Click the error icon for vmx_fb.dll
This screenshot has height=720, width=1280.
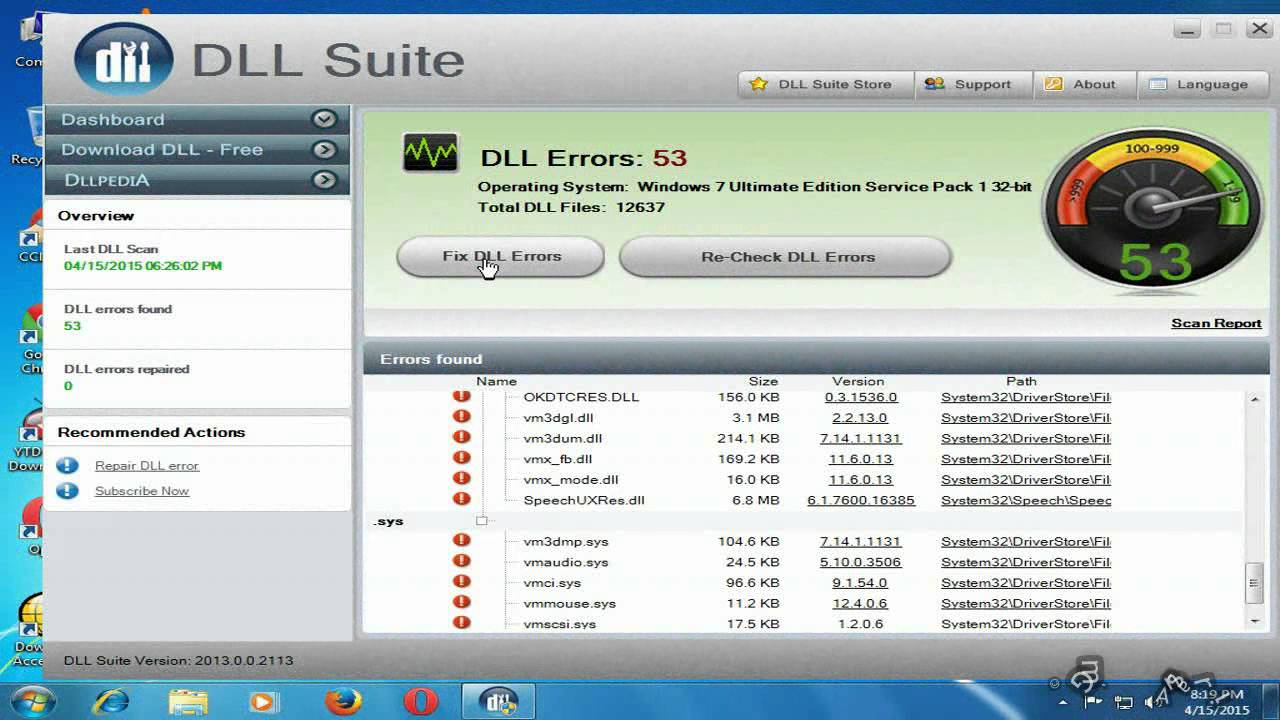click(461, 458)
